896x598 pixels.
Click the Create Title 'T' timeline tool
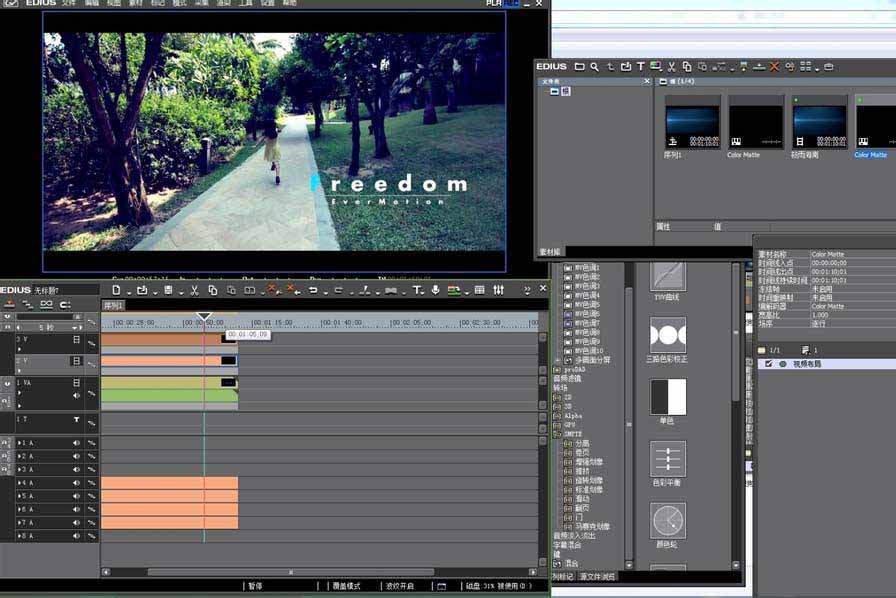[x=418, y=290]
